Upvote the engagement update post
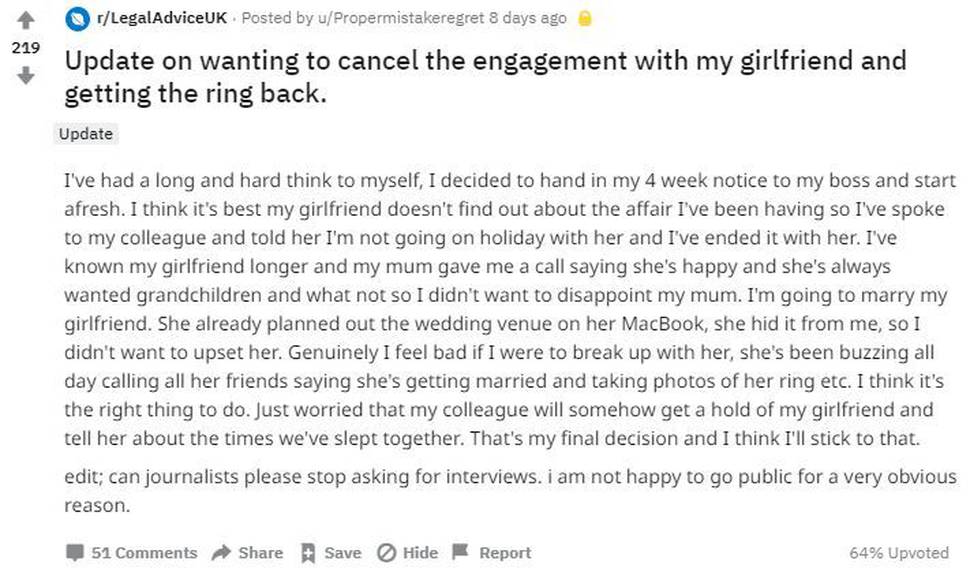This screenshot has height=587, width=970. point(25,20)
